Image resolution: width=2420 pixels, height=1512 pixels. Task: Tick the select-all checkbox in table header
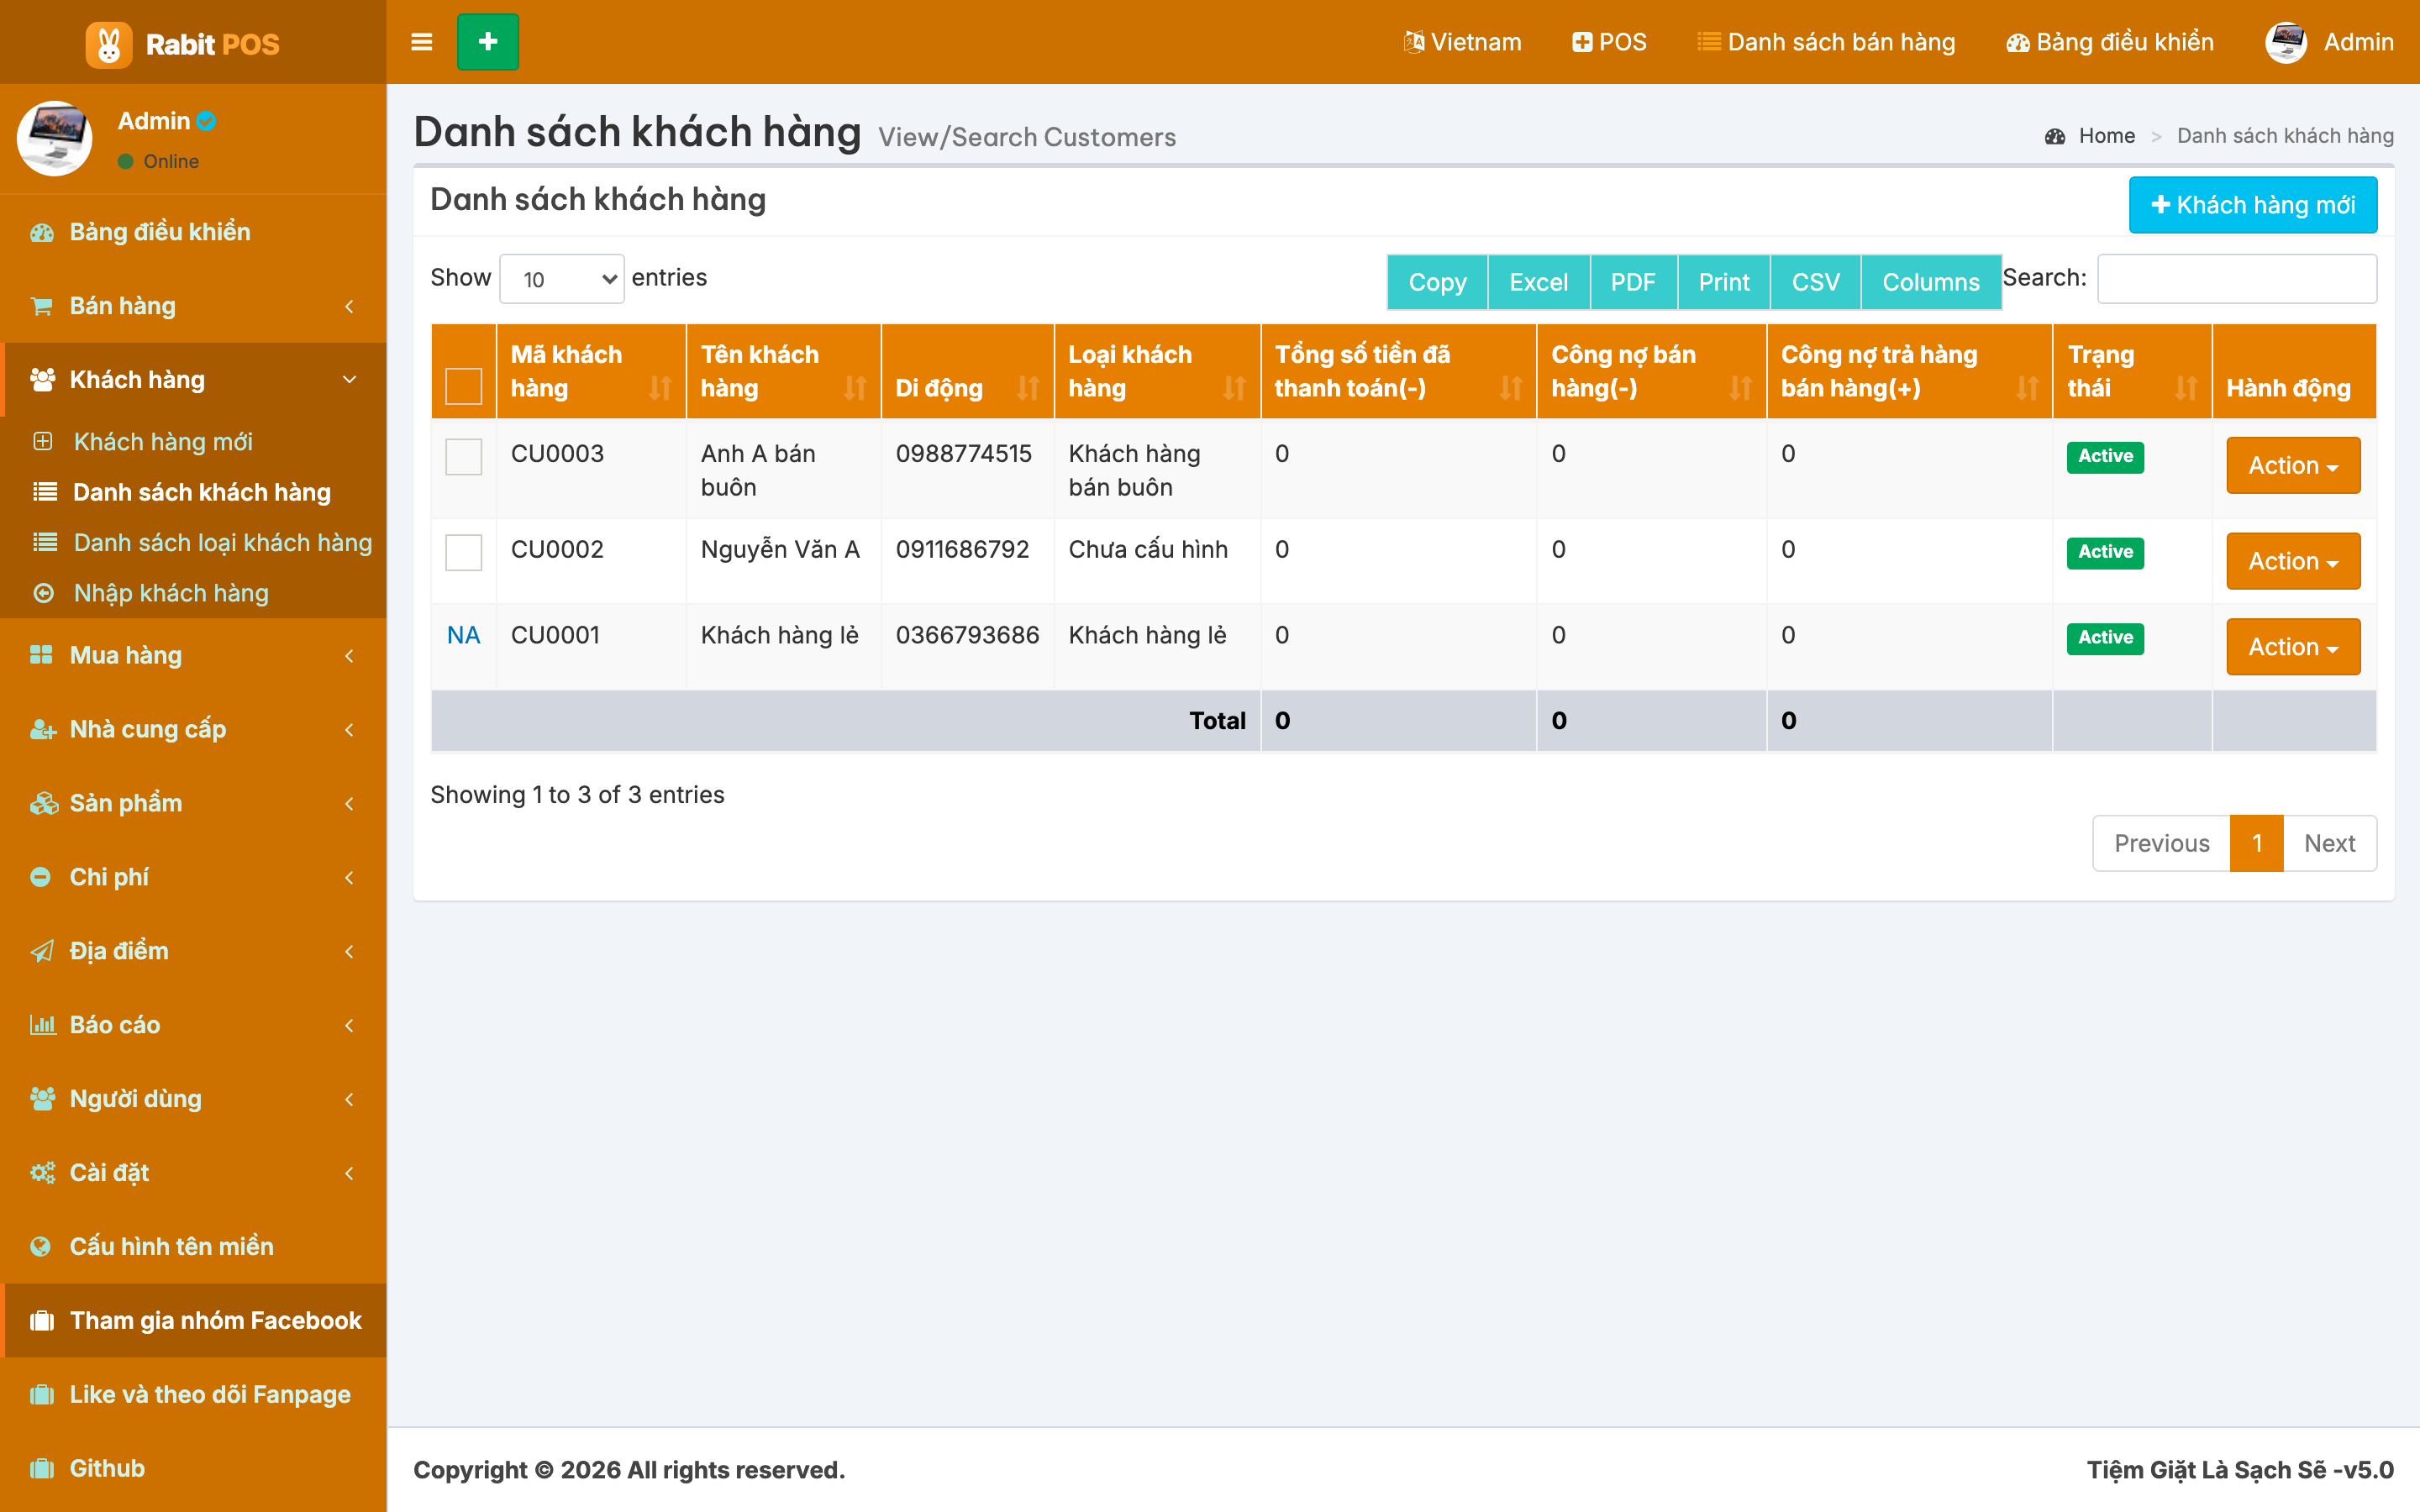[x=464, y=386]
